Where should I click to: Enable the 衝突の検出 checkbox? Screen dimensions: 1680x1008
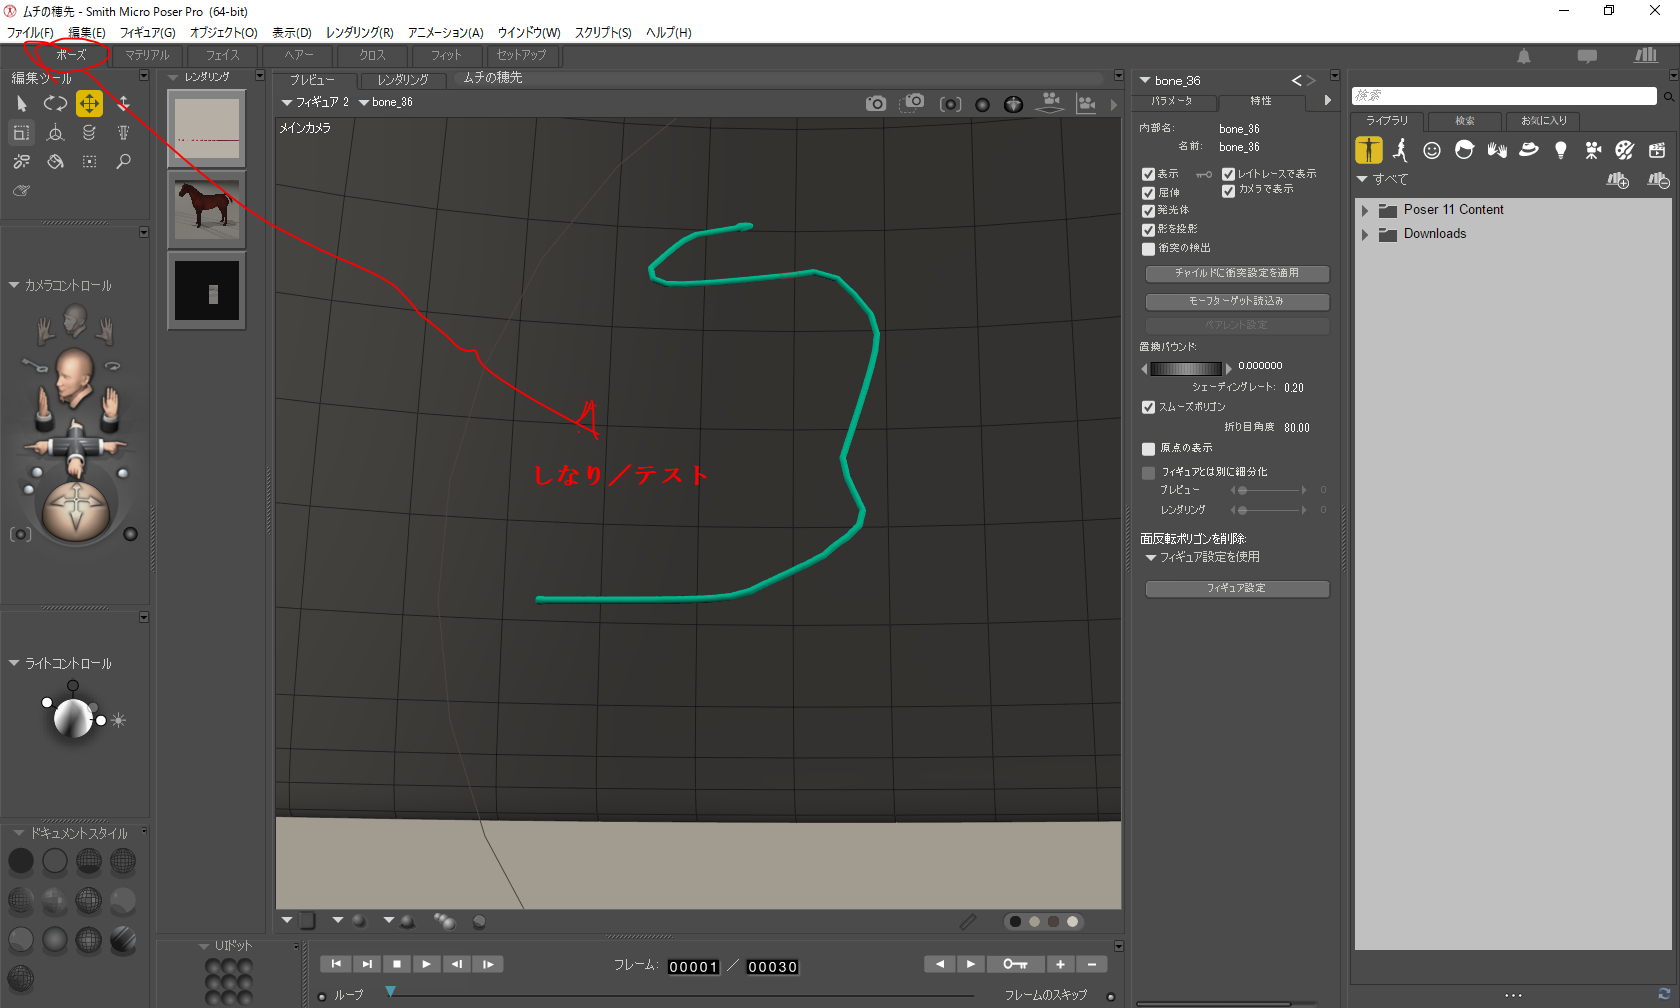click(x=1148, y=248)
